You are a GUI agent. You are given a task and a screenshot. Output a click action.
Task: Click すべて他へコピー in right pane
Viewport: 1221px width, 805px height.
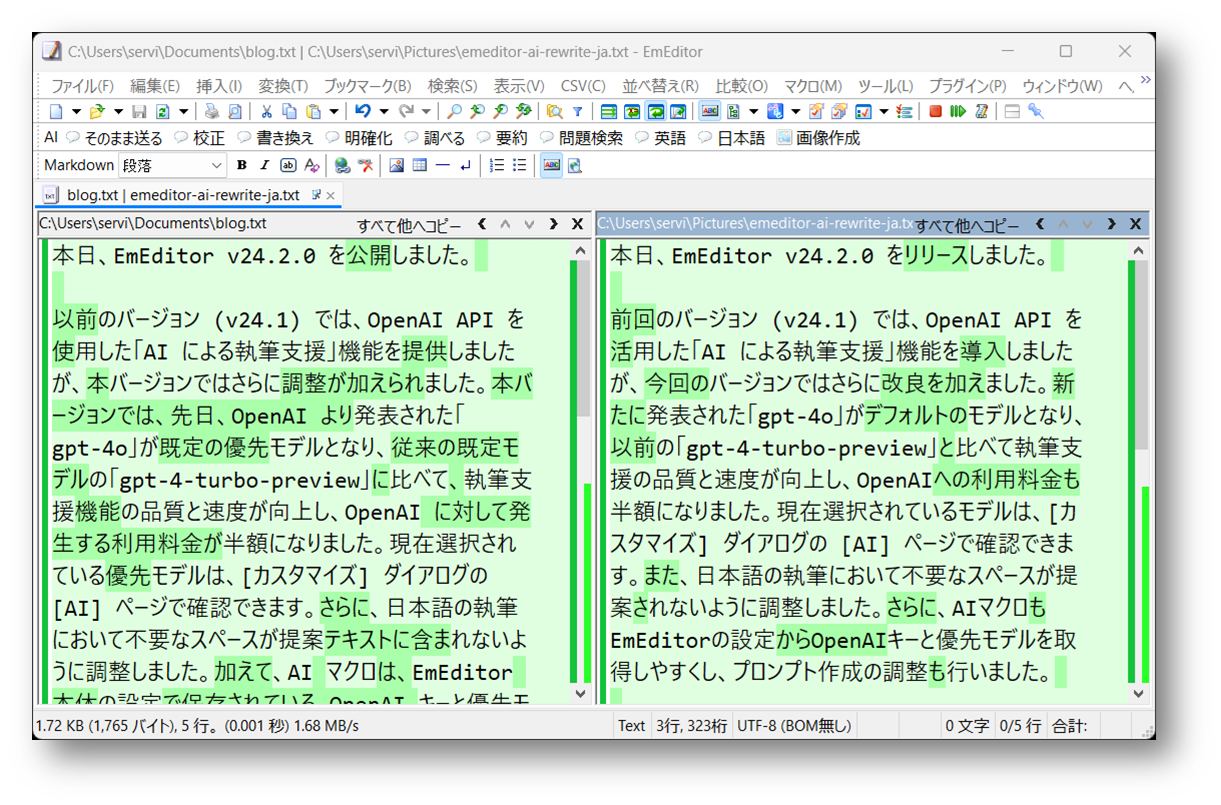point(968,225)
